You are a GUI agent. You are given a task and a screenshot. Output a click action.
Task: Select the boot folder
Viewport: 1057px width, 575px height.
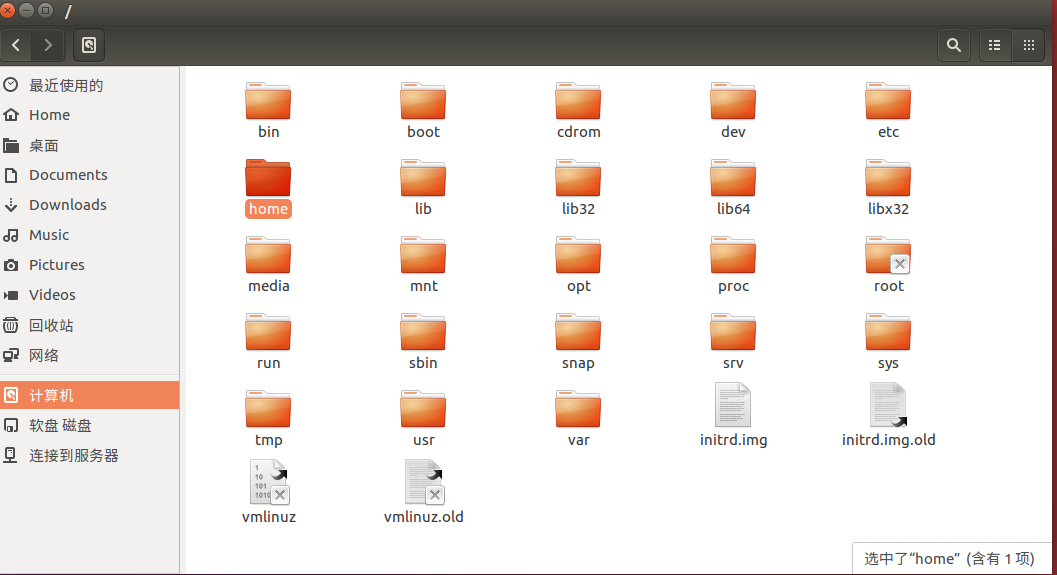tap(423, 111)
